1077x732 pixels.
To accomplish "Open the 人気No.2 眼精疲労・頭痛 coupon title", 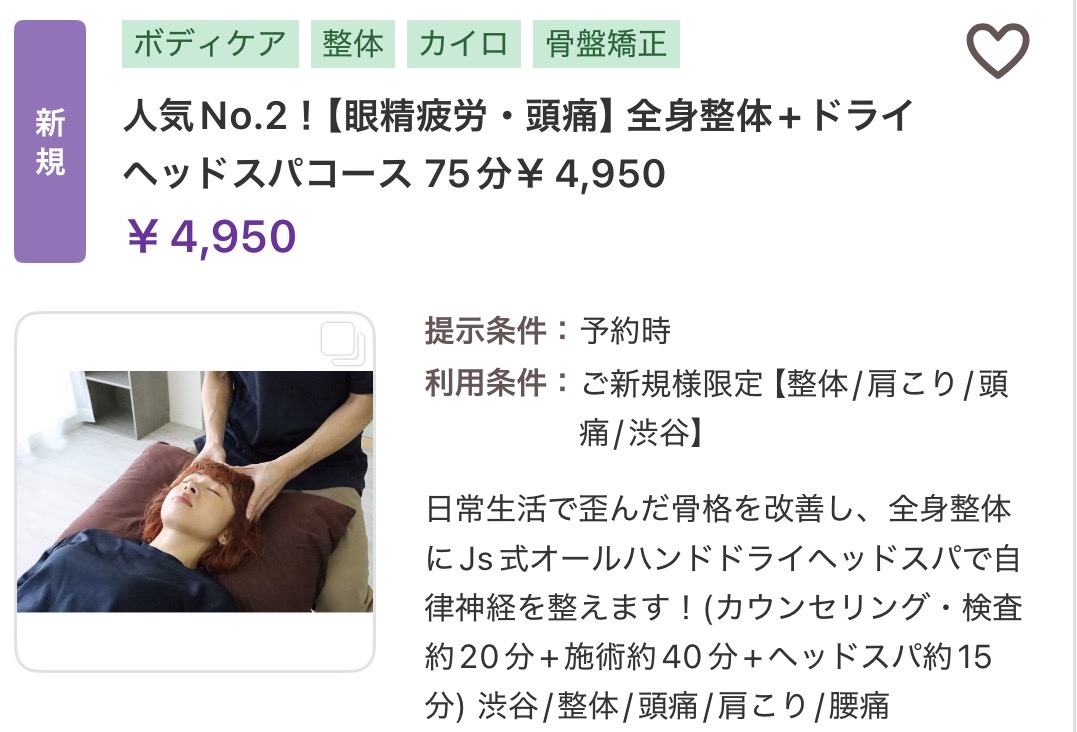I will pos(519,115).
